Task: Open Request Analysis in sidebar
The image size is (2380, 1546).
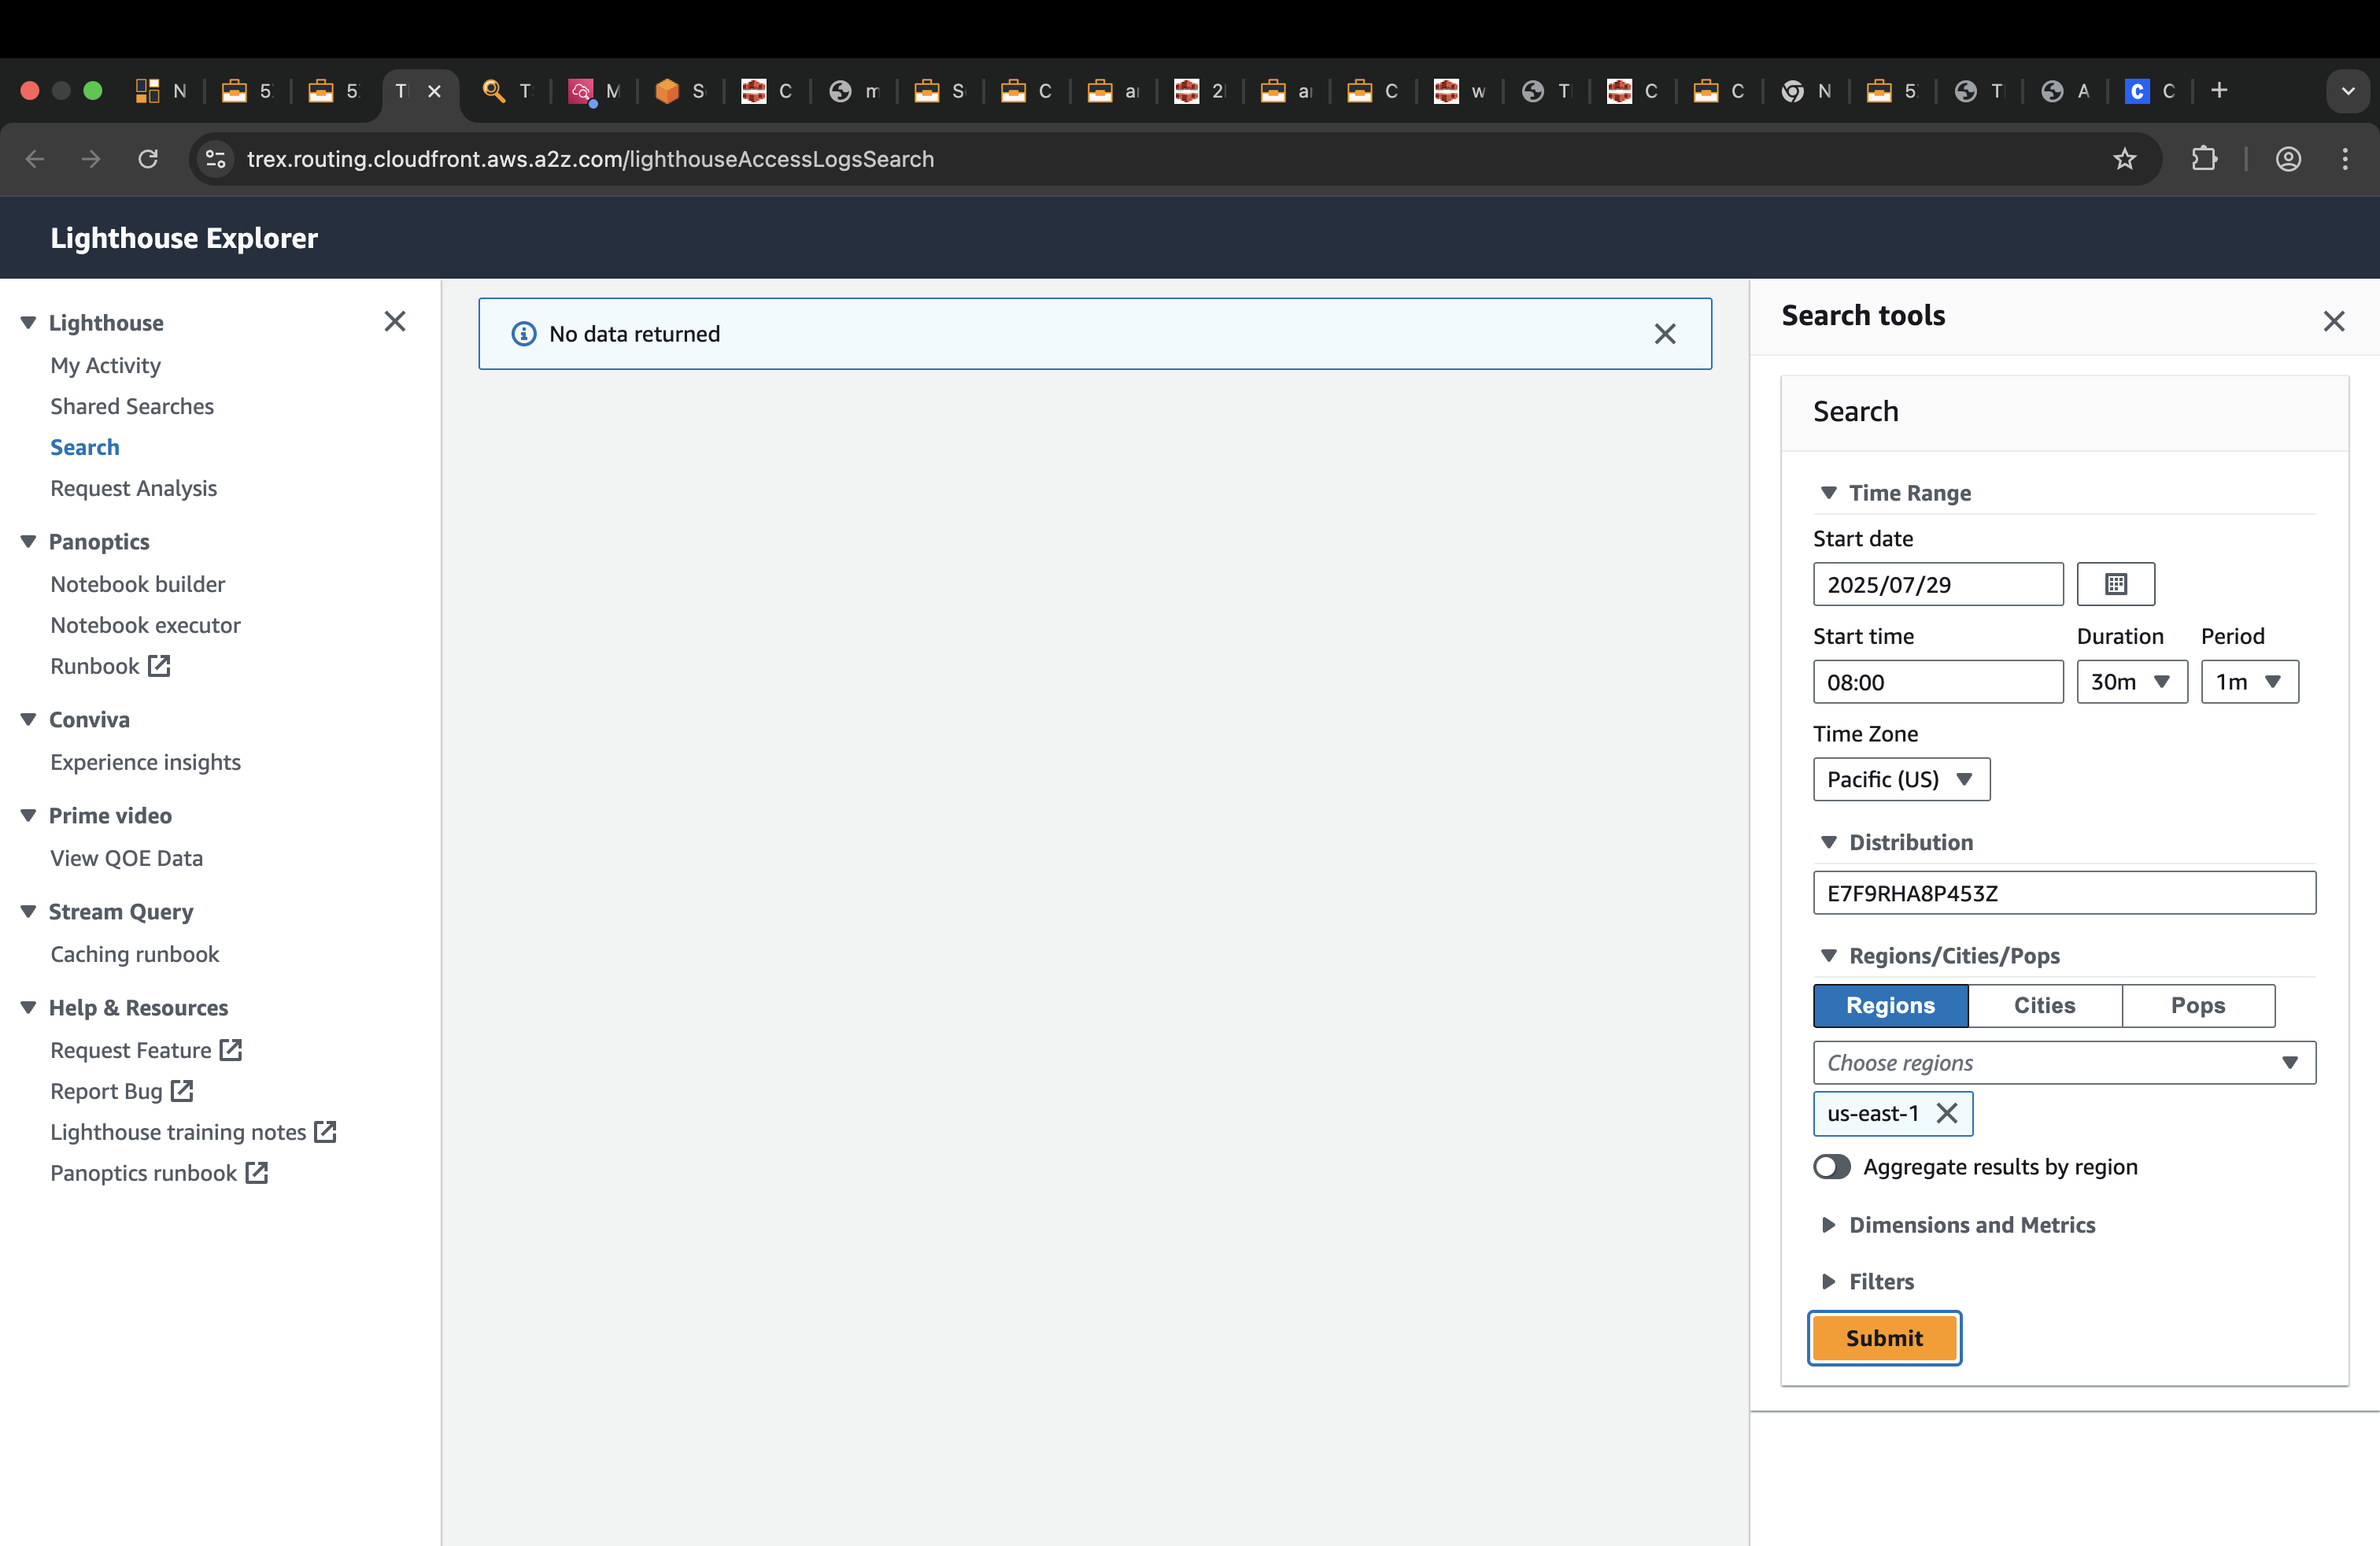Action: pyautogui.click(x=134, y=488)
